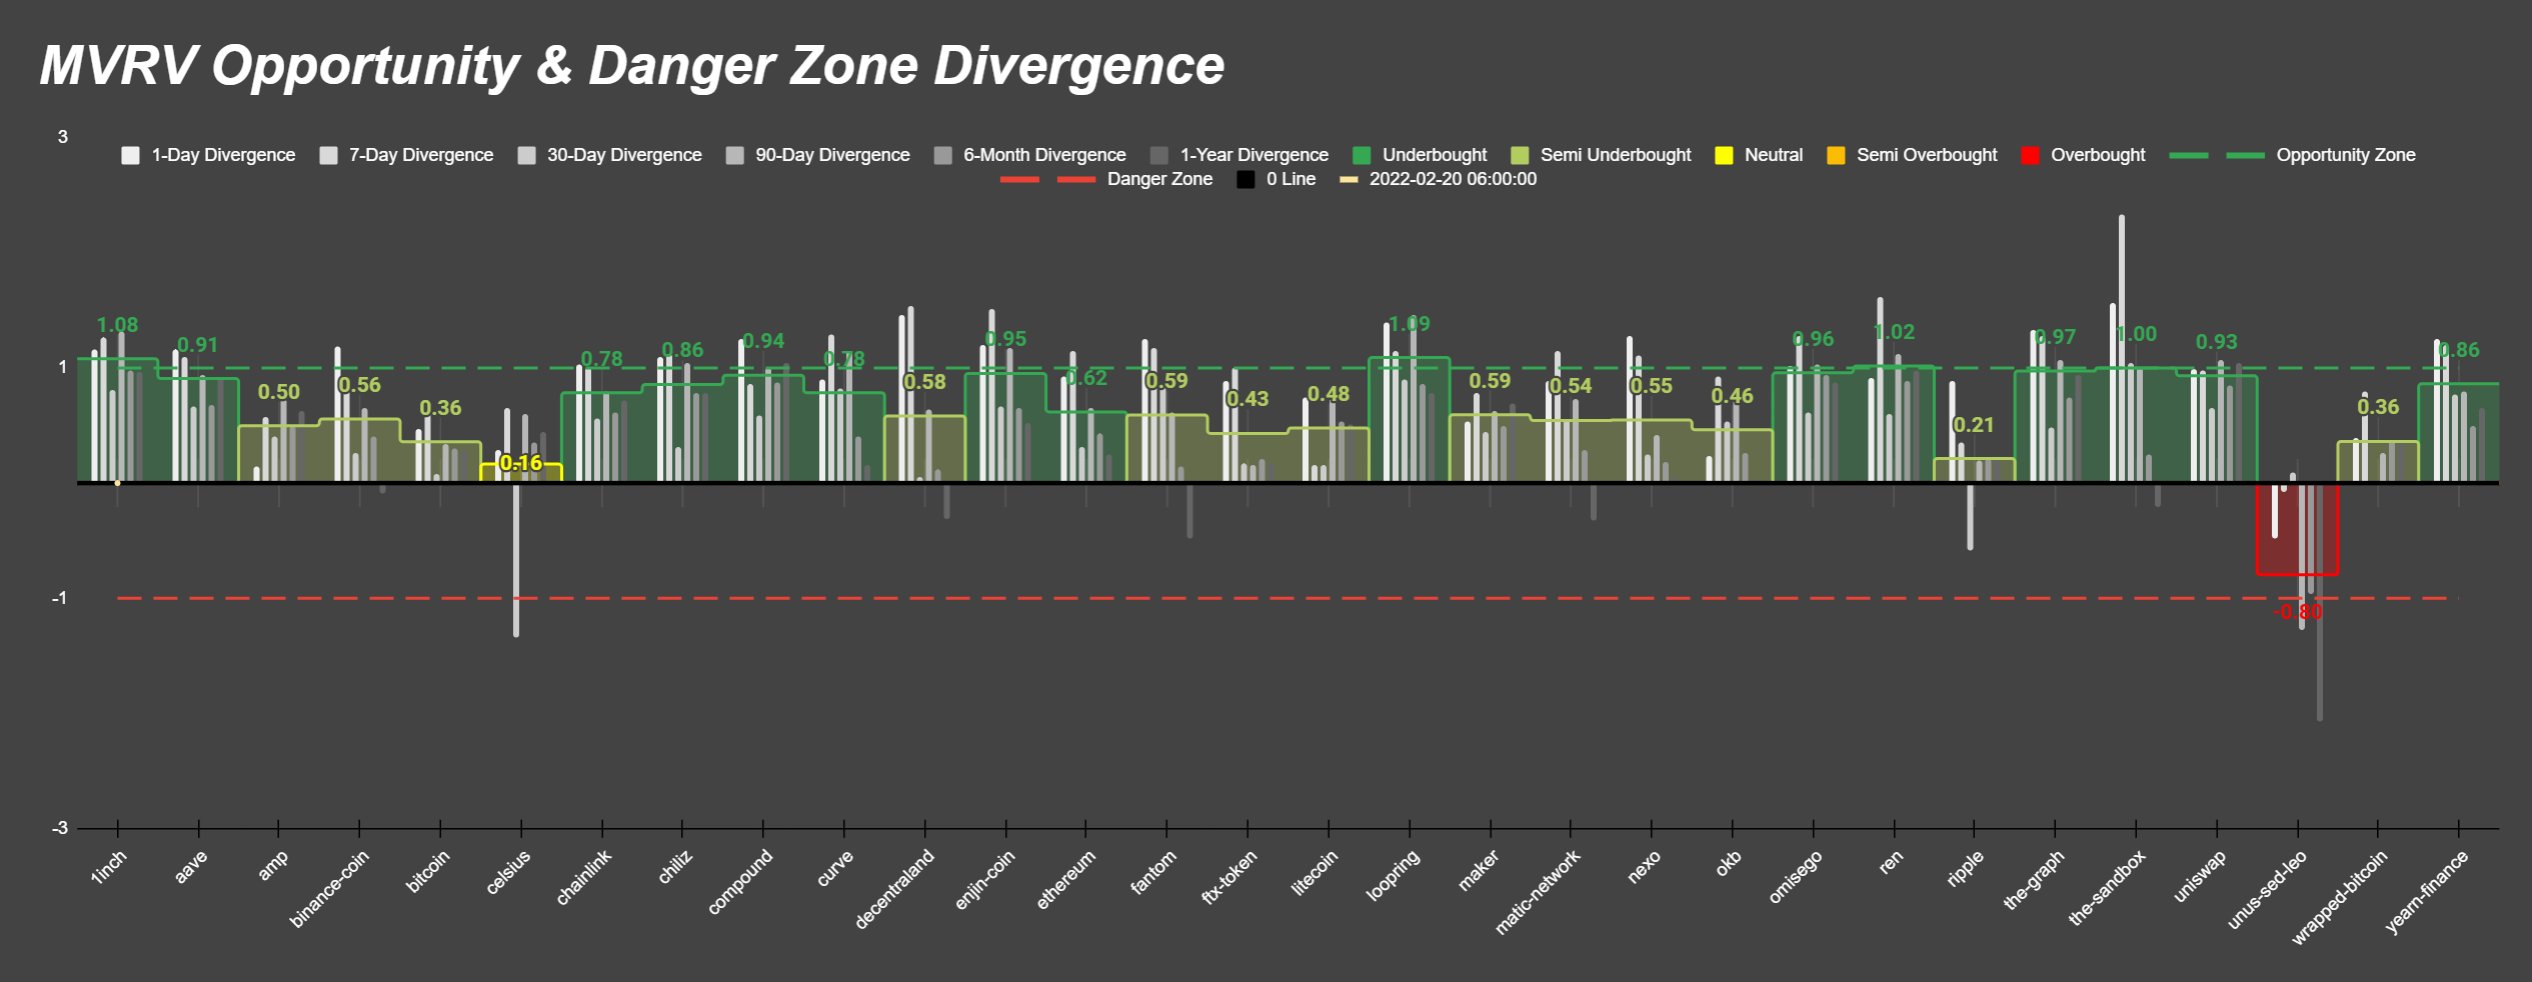The image size is (2532, 982).
Task: Click the wrapped-bitcoin axis label
Action: click(x=2338, y=897)
